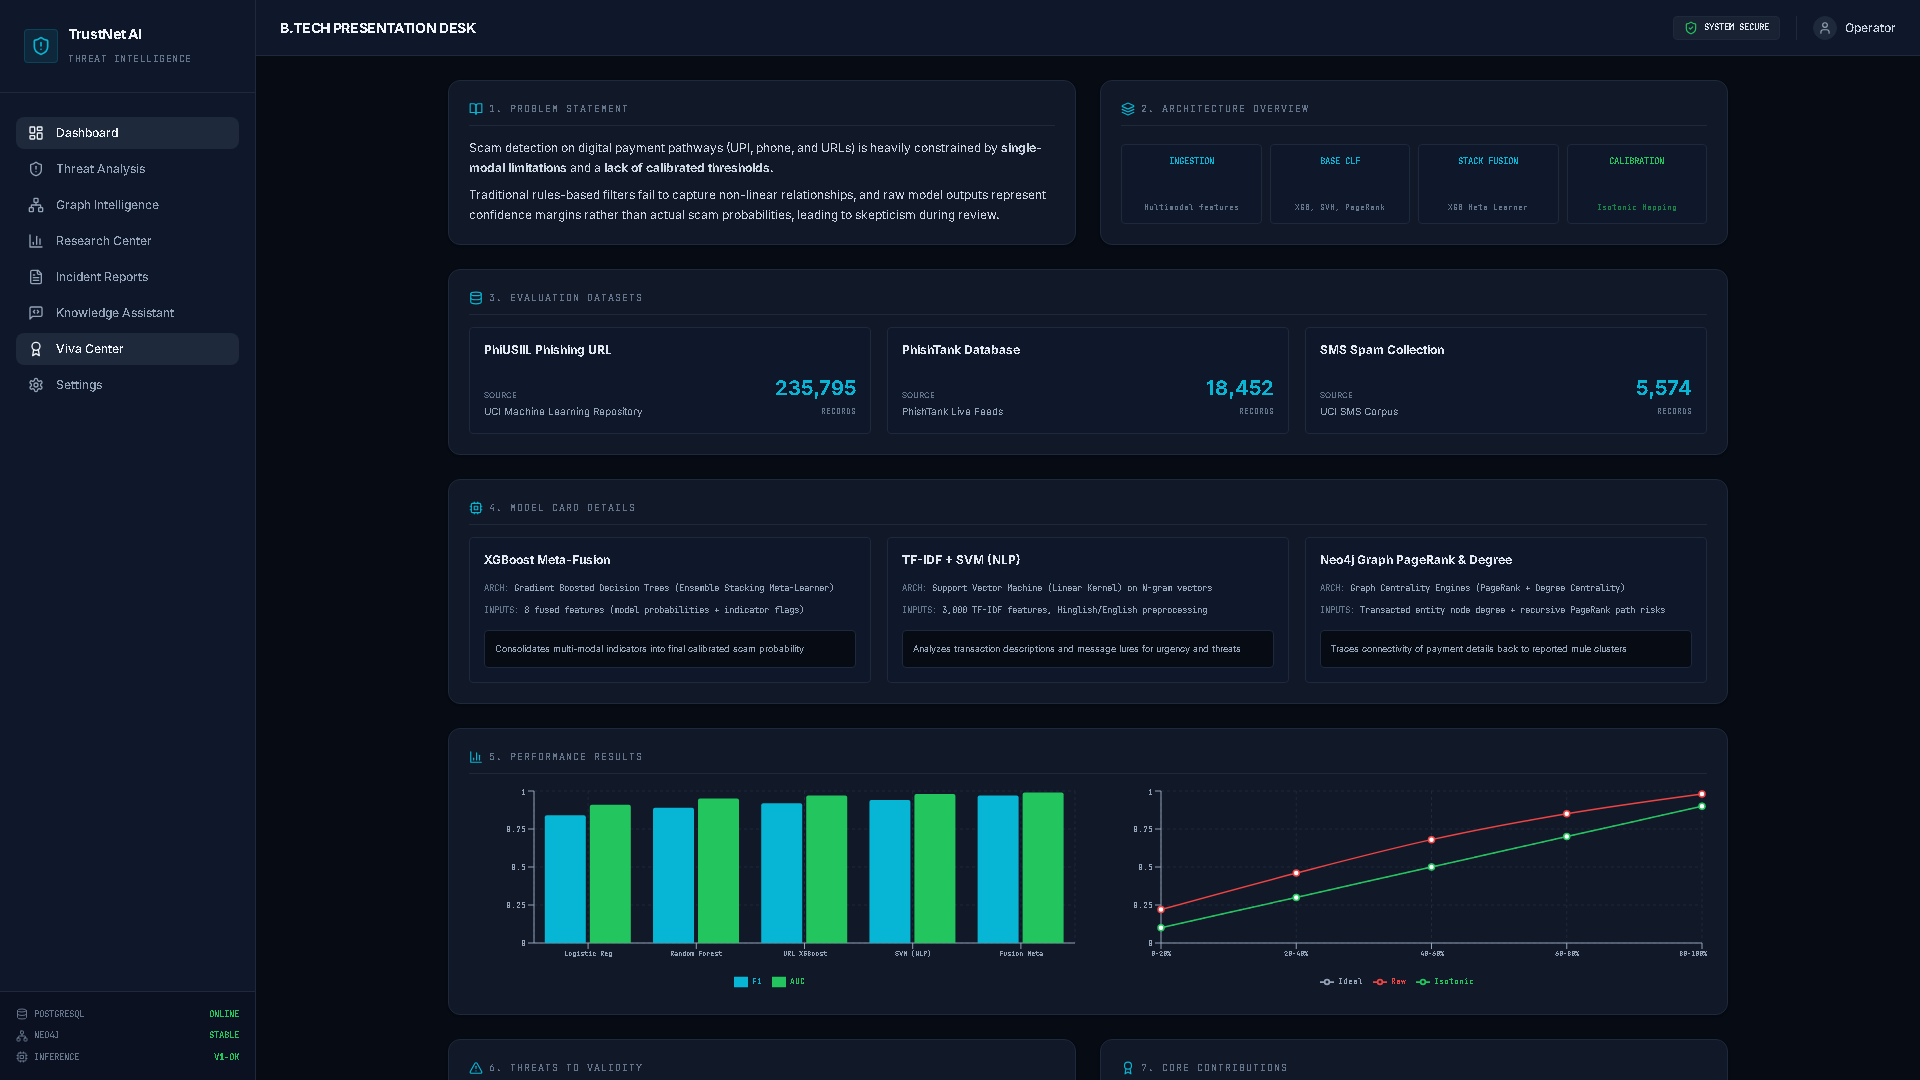Select the Calibration architecture card
Viewport: 1920px width, 1080px height.
pyautogui.click(x=1637, y=184)
